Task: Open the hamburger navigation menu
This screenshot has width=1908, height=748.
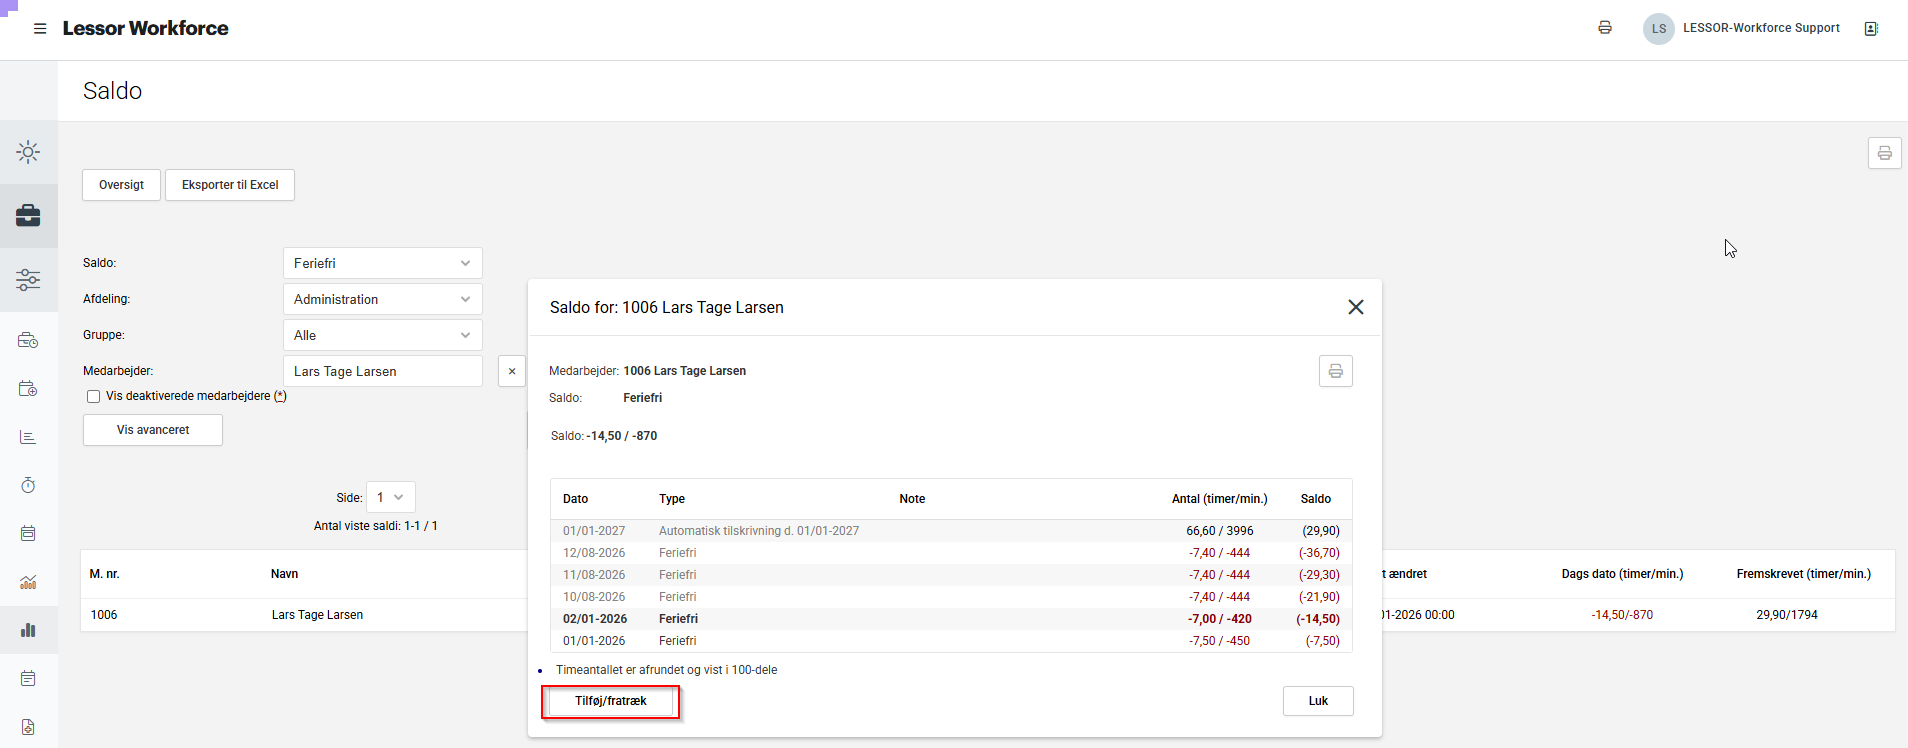Action: (x=40, y=29)
